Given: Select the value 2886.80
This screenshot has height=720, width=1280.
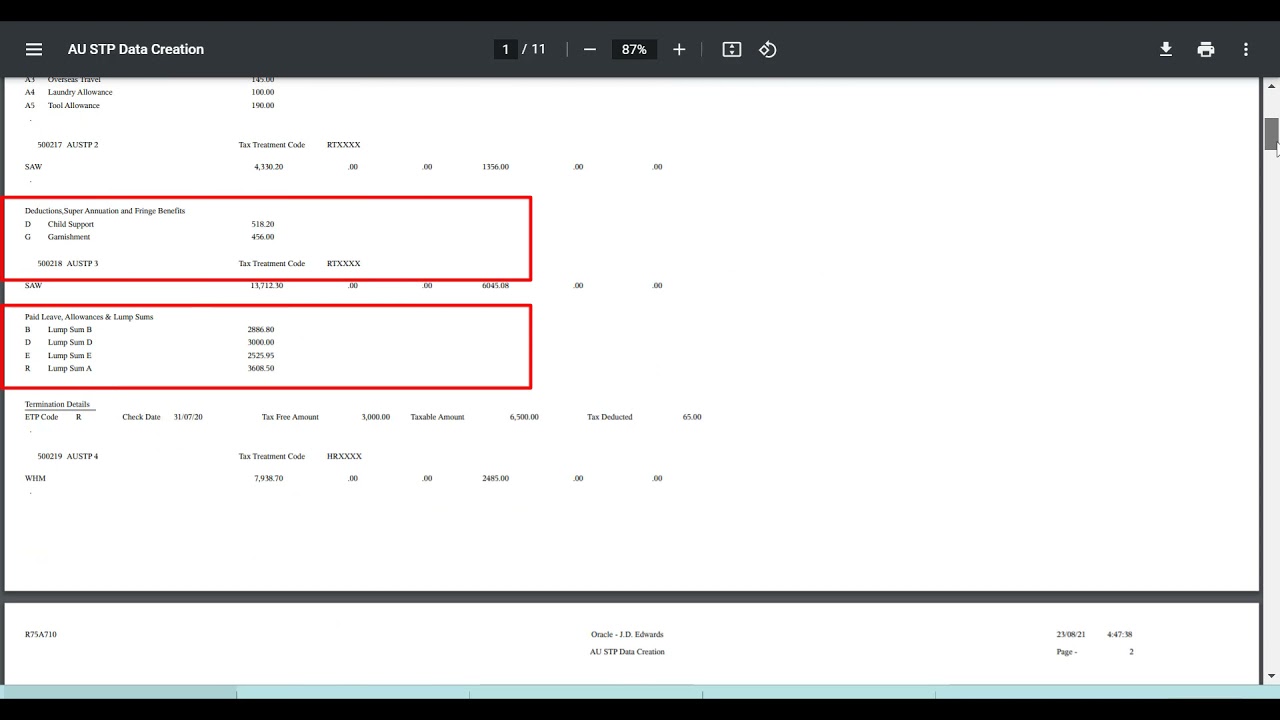Looking at the screenshot, I should click(x=261, y=329).
